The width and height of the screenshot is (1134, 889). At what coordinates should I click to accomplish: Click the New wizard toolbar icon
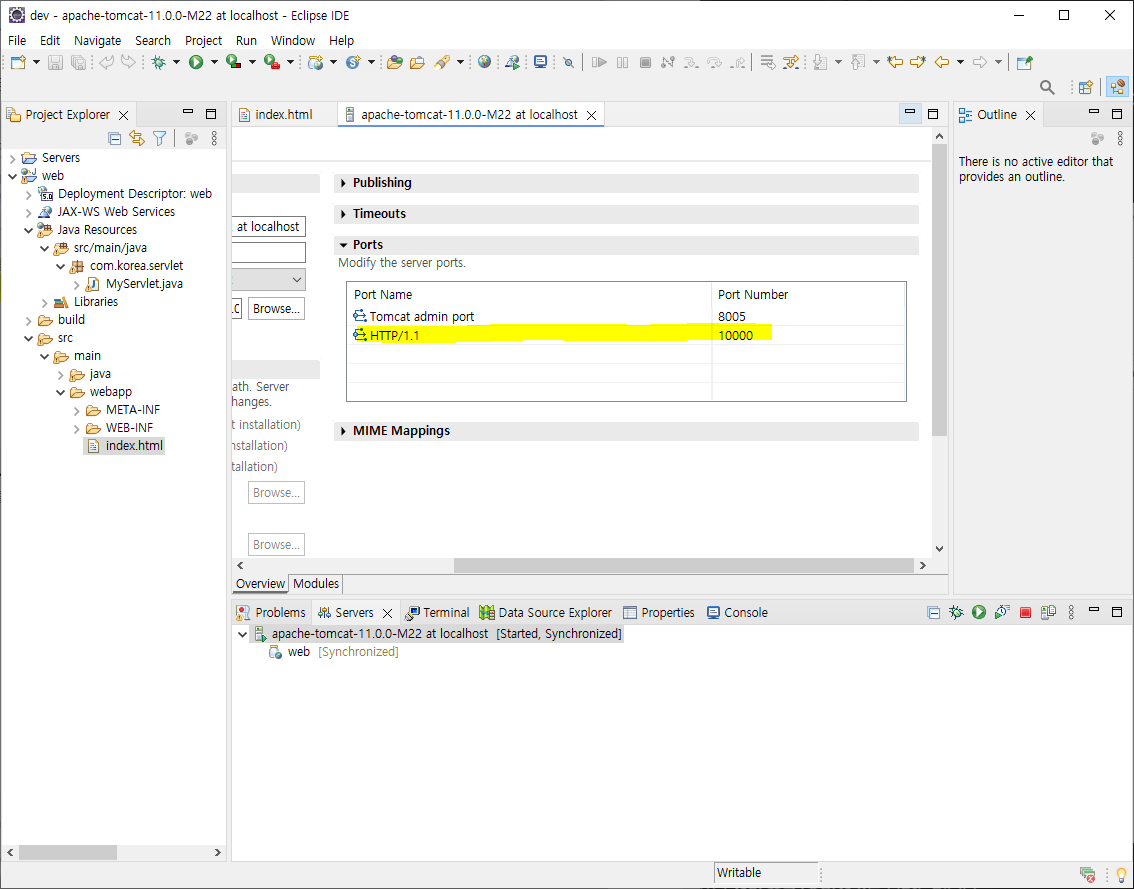click(x=18, y=62)
